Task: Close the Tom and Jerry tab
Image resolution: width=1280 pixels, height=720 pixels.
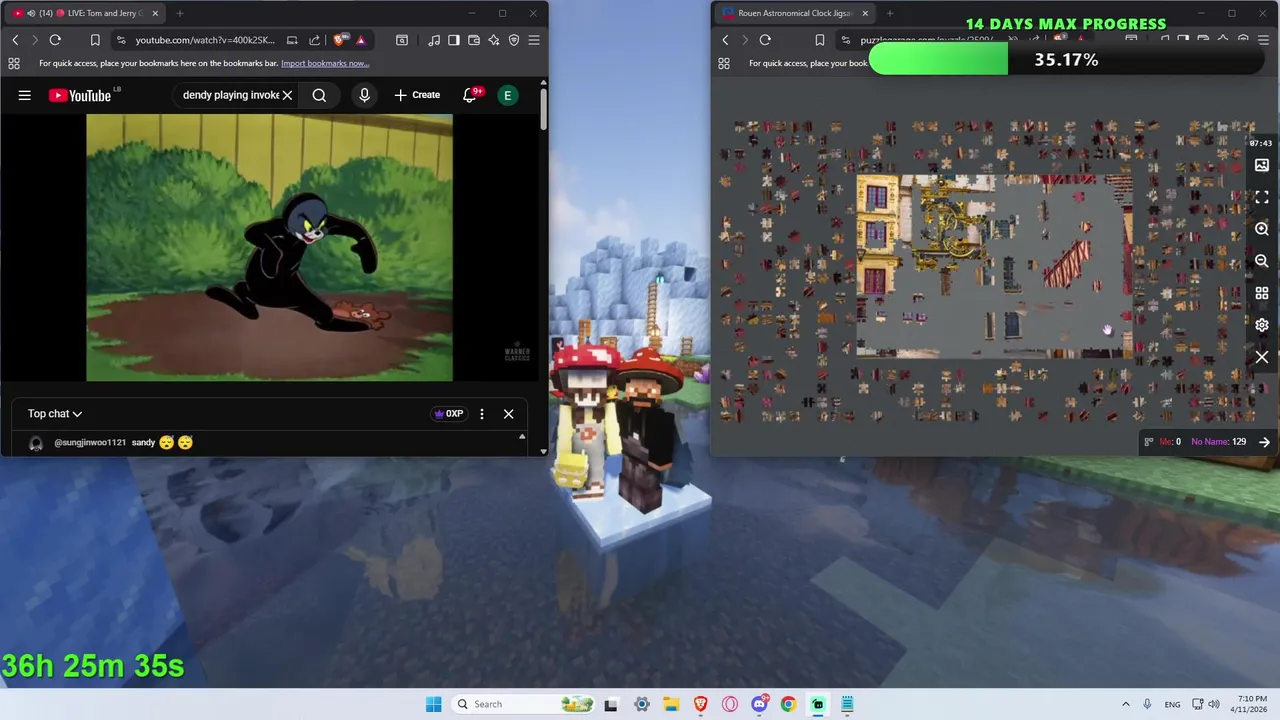Action: tap(155, 13)
